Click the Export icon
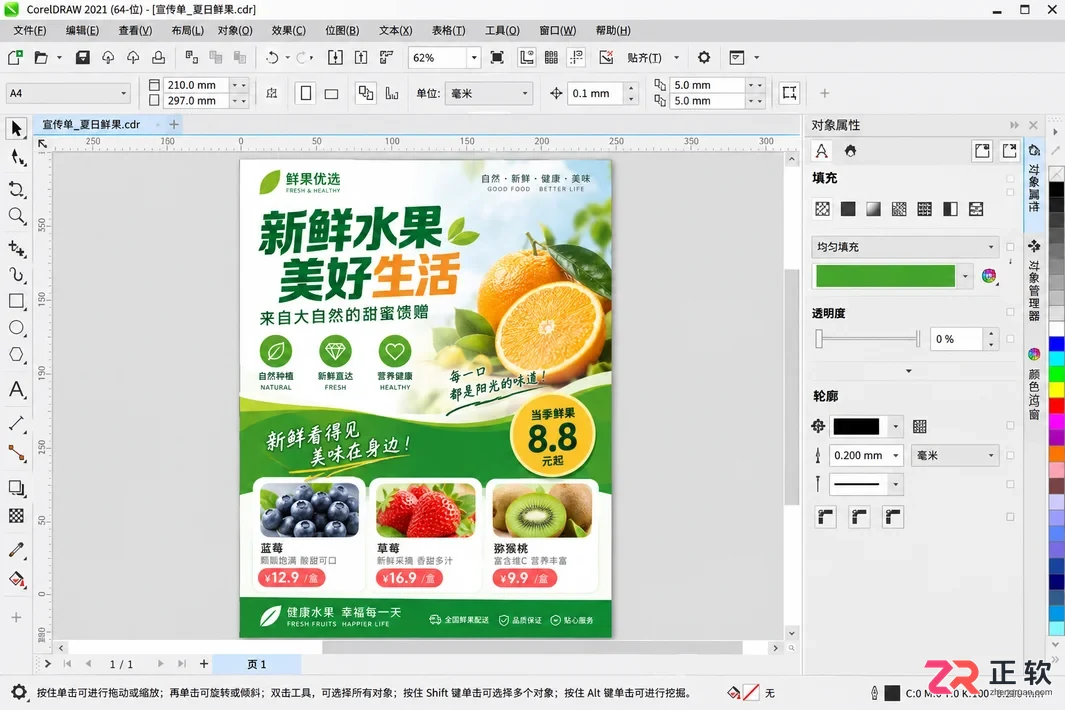 [x=361, y=58]
